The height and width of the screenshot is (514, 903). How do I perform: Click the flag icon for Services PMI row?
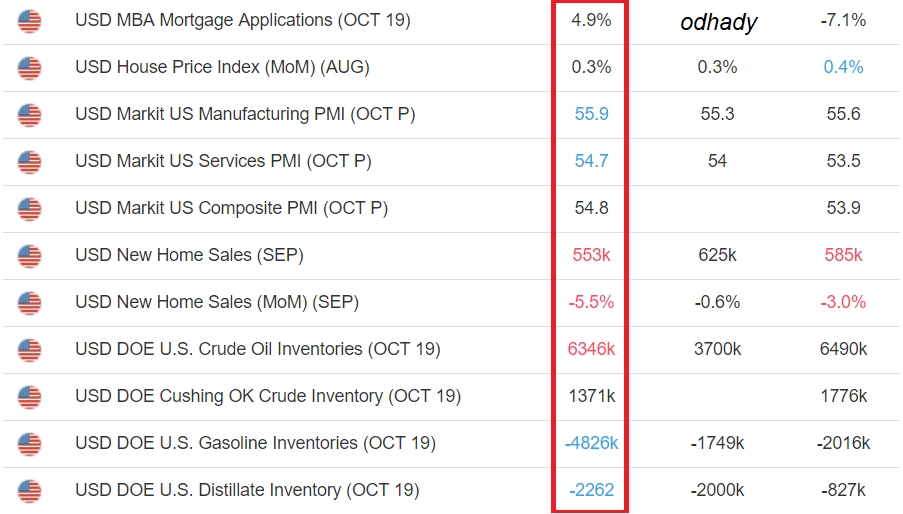coord(29,162)
